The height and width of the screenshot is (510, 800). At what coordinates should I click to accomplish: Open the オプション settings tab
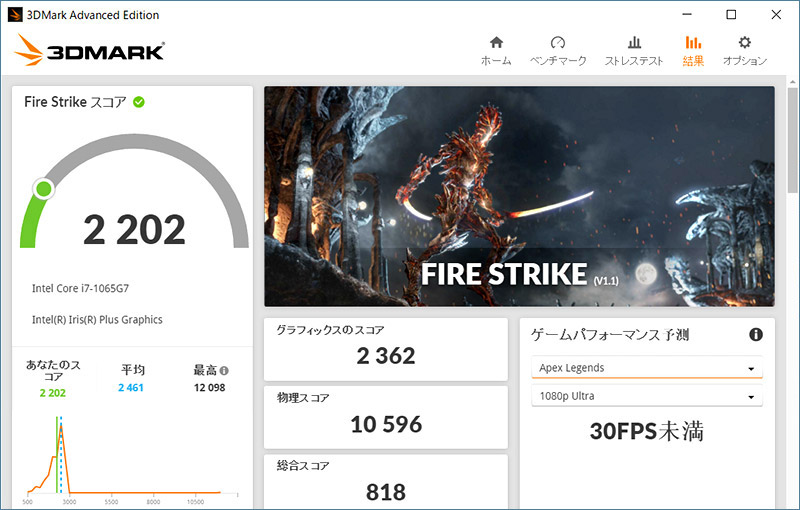point(744,51)
